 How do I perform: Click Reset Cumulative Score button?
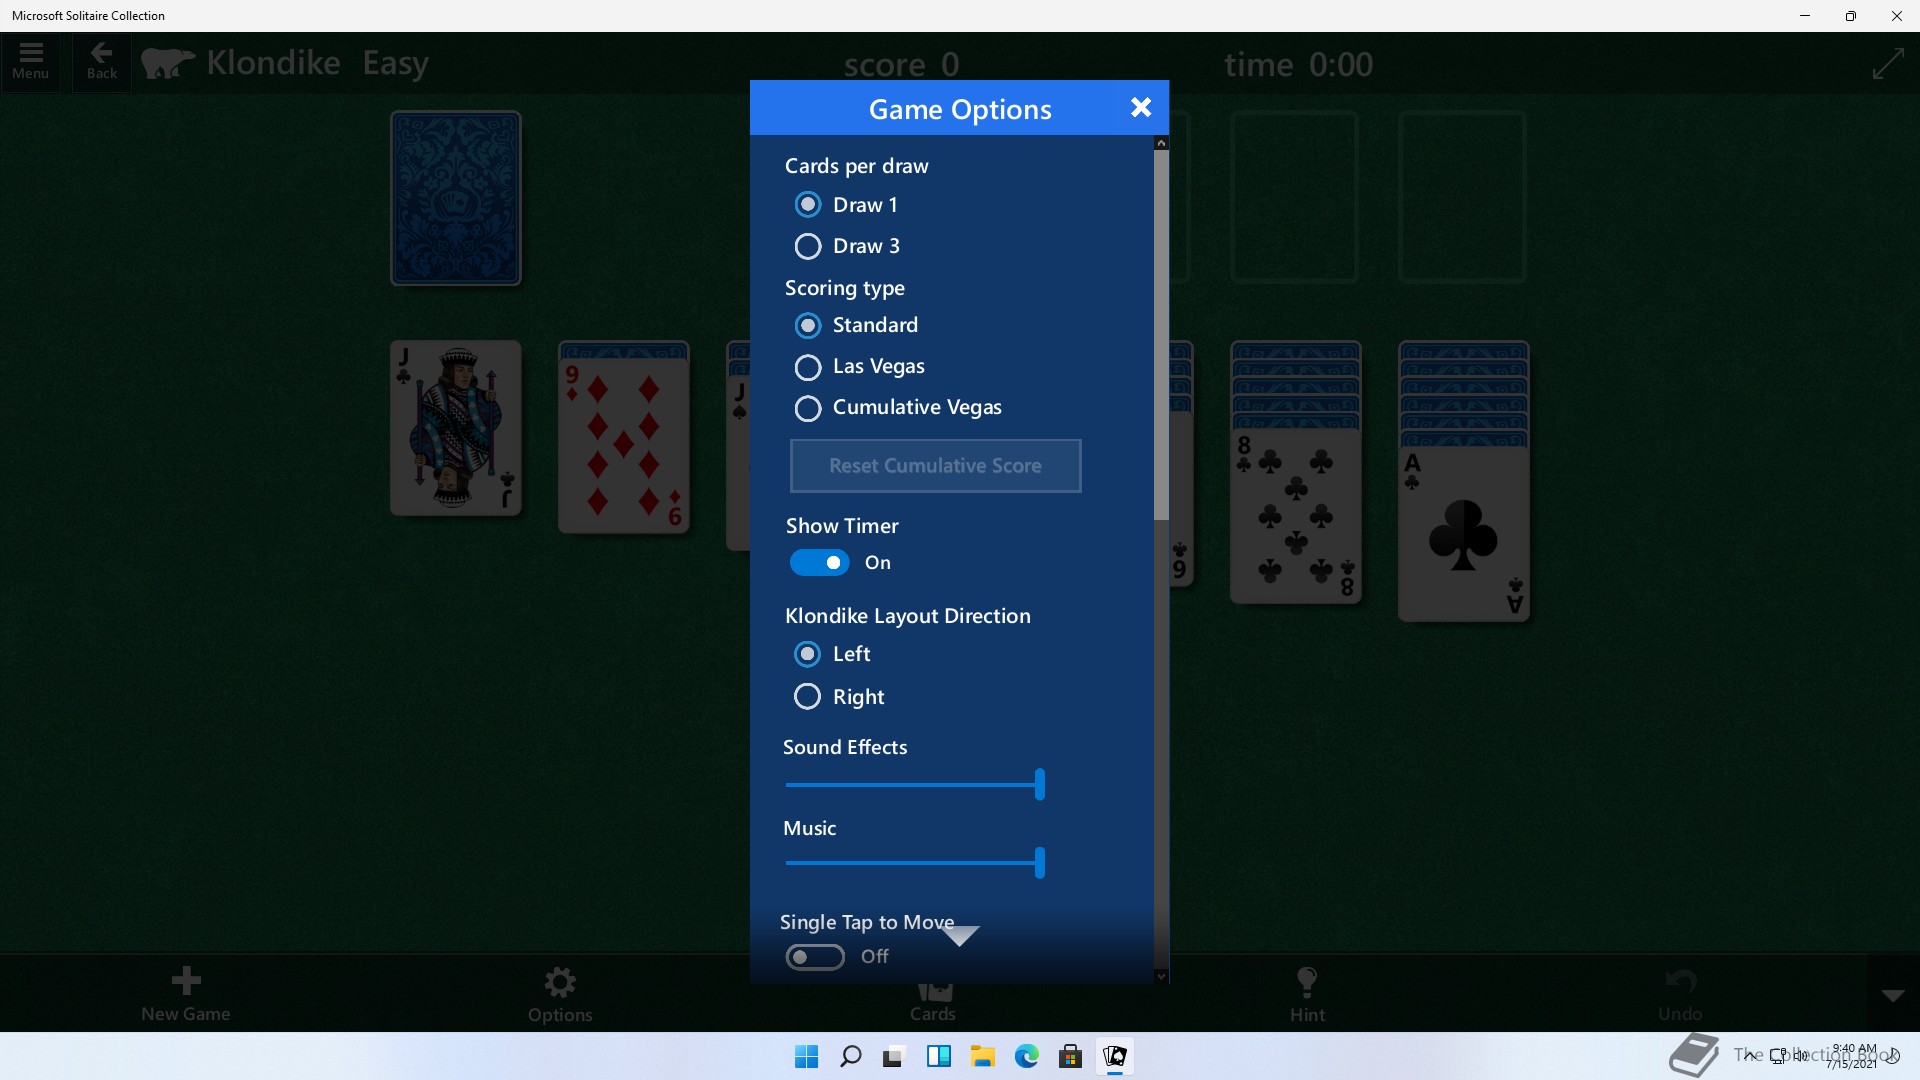point(935,466)
